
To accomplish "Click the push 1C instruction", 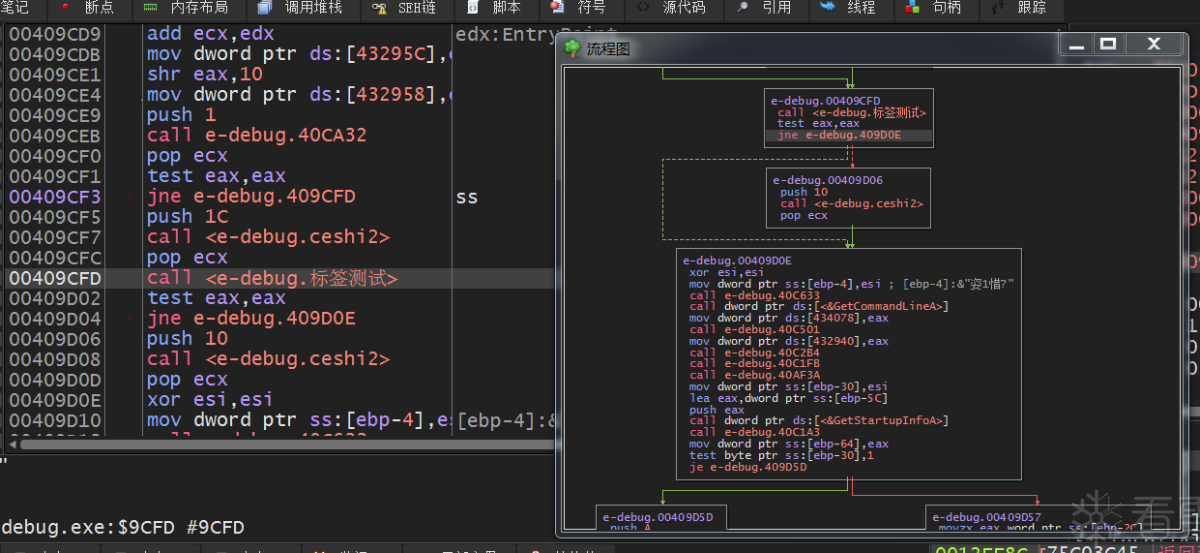I will (x=187, y=217).
